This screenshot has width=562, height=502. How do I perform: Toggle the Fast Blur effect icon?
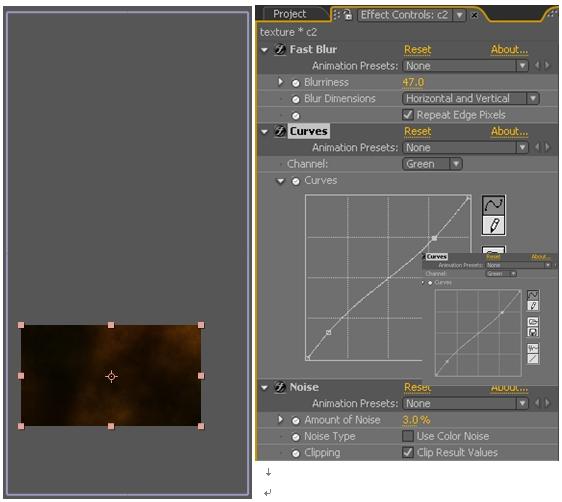coord(280,49)
